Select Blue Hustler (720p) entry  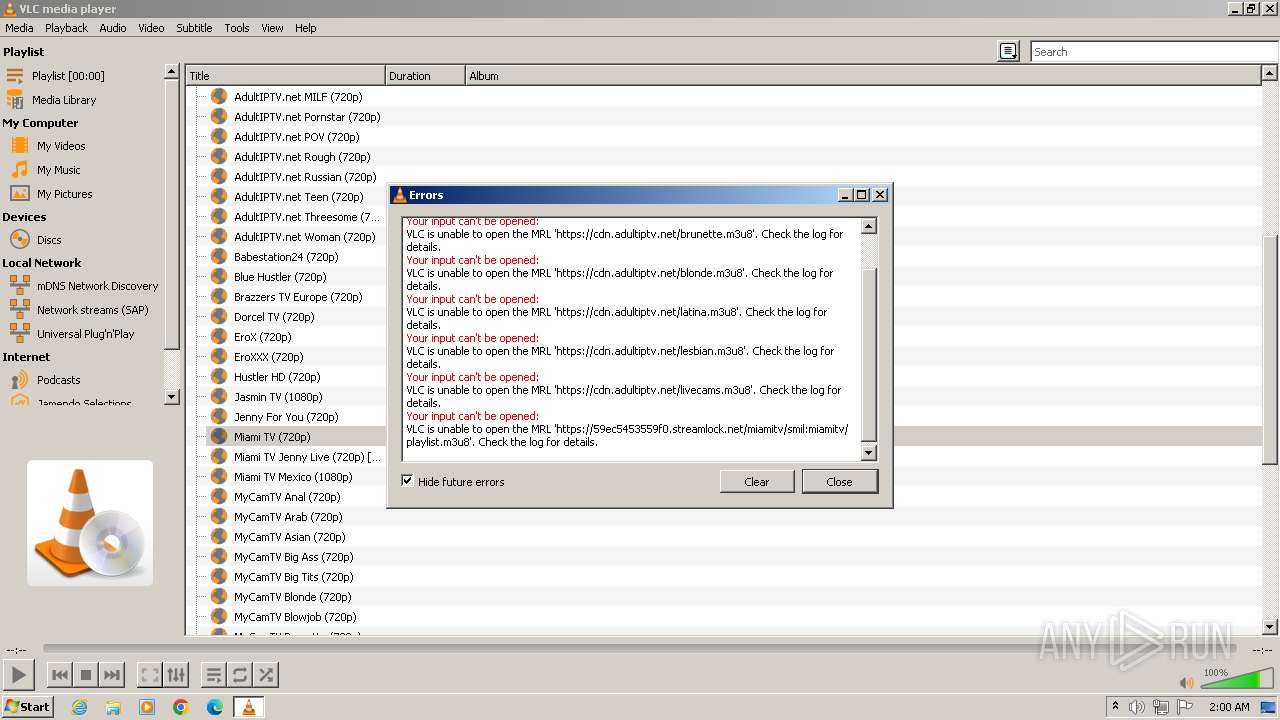coord(280,277)
